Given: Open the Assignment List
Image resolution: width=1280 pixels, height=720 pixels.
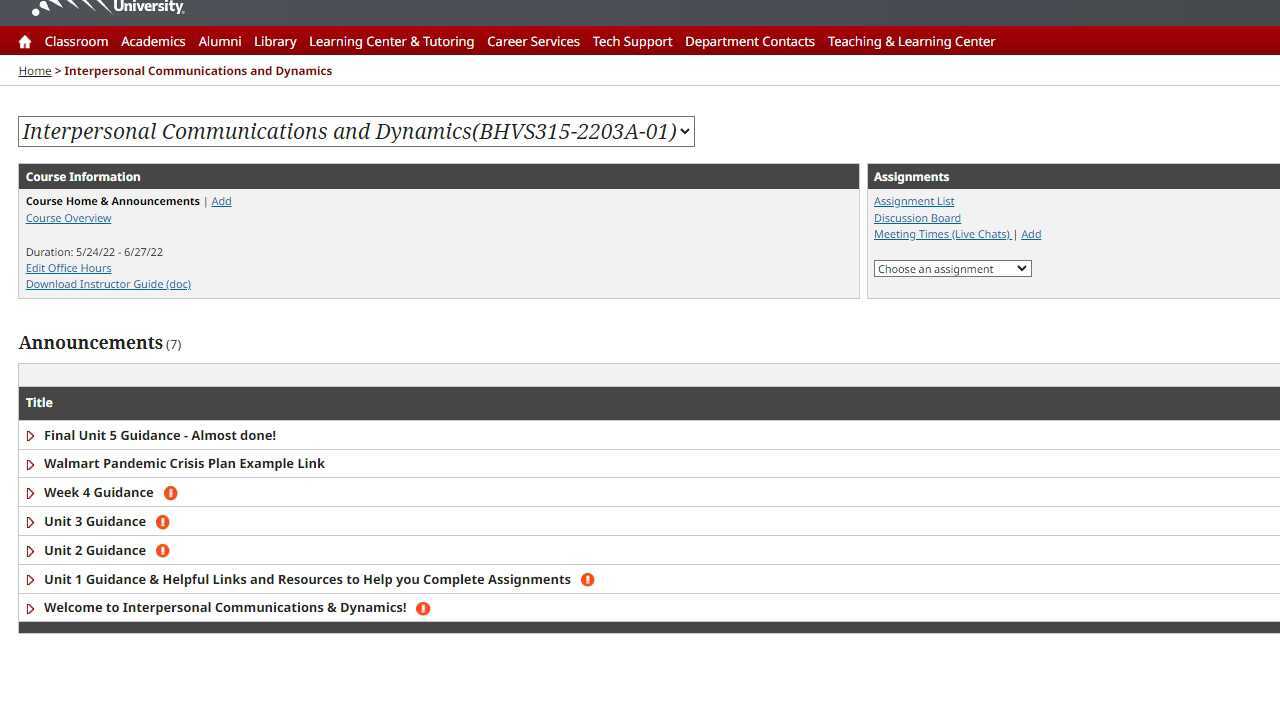Looking at the screenshot, I should point(913,201).
